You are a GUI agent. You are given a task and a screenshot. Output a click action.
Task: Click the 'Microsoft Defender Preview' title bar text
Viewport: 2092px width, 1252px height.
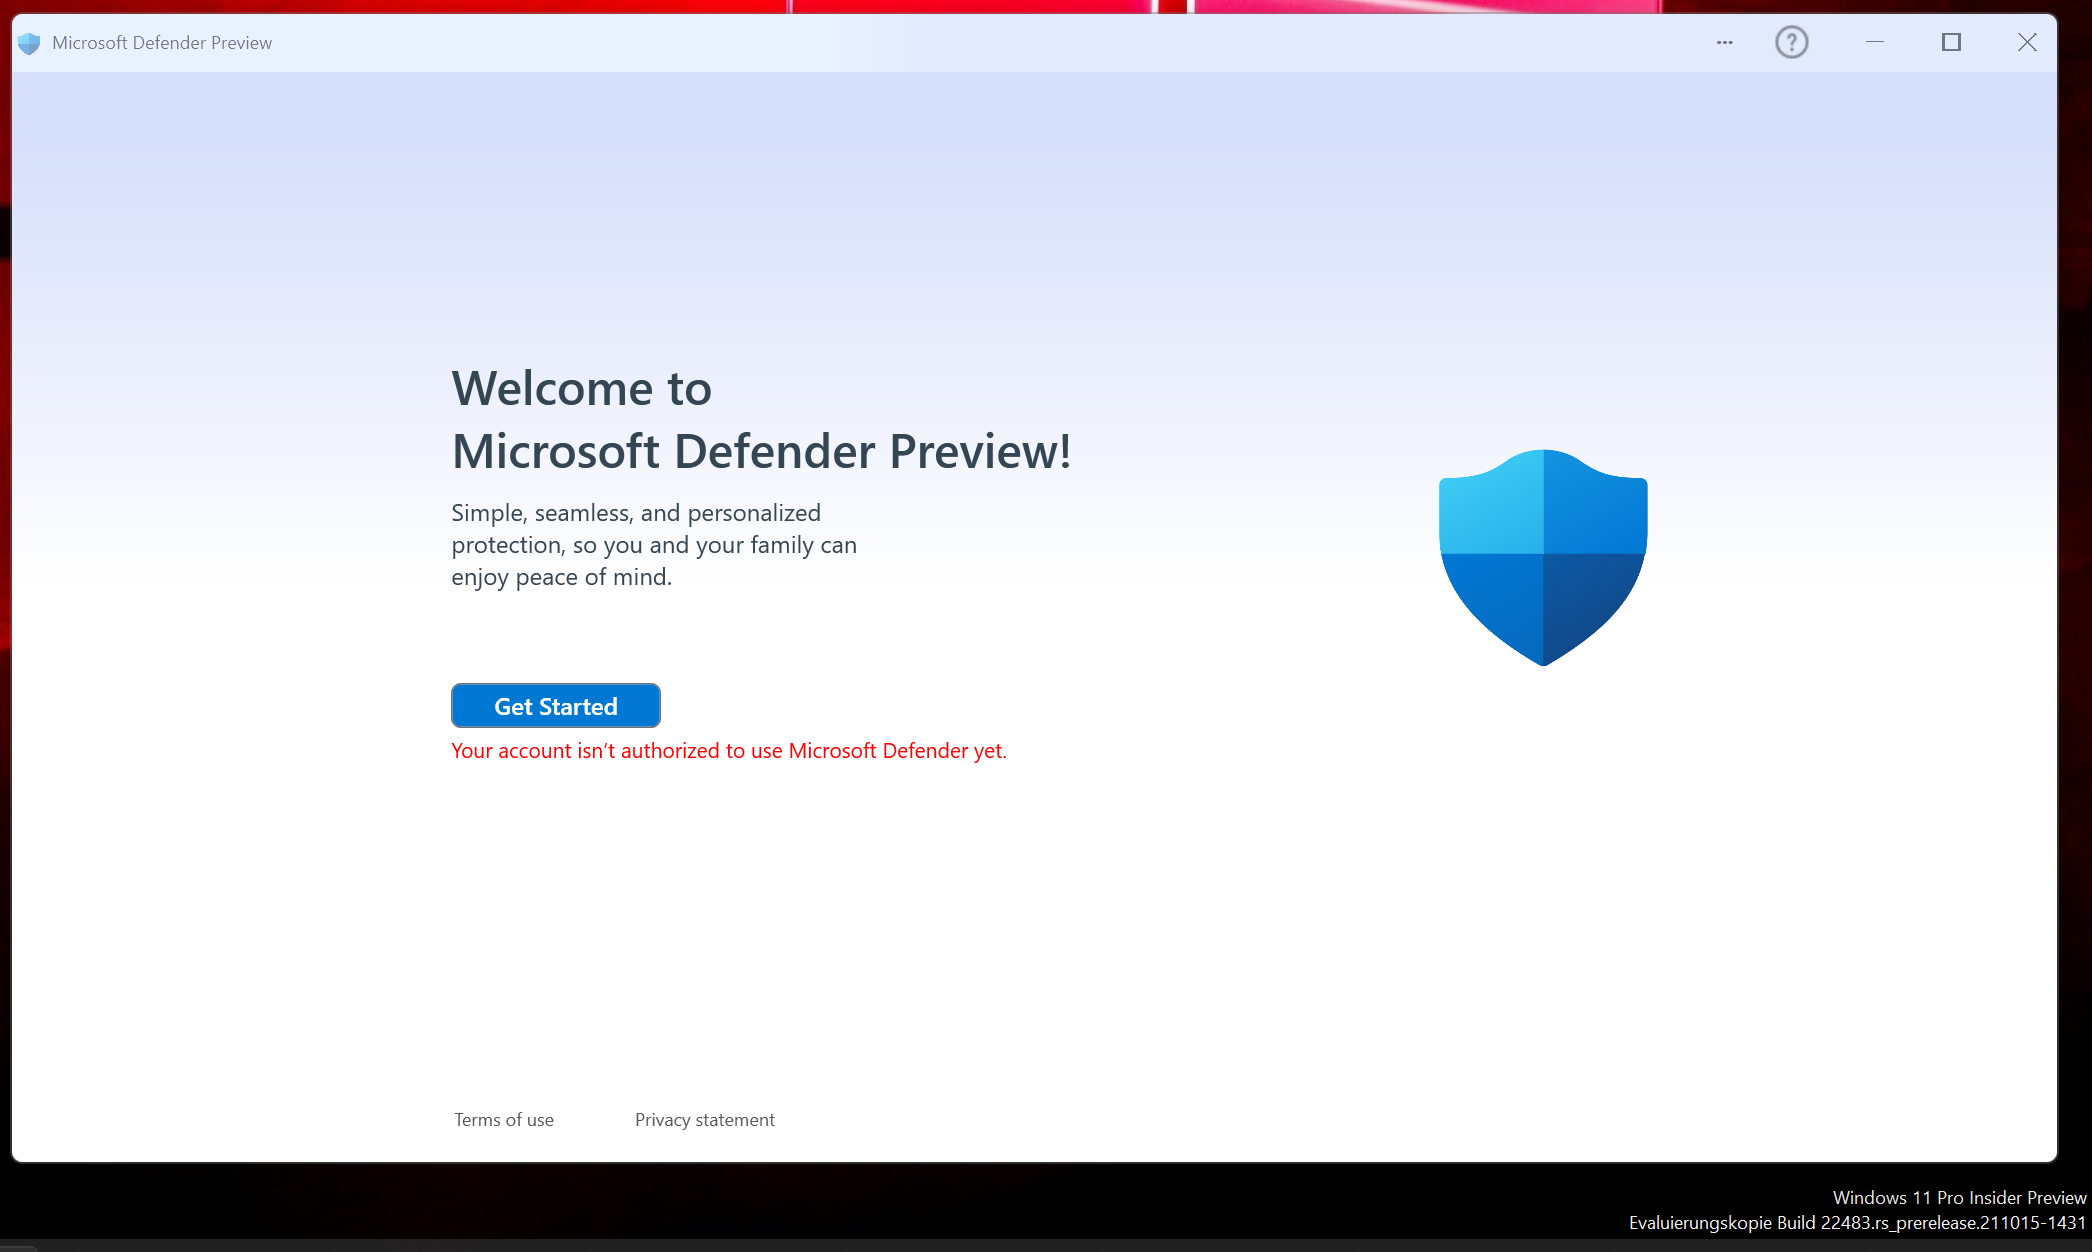coord(162,43)
